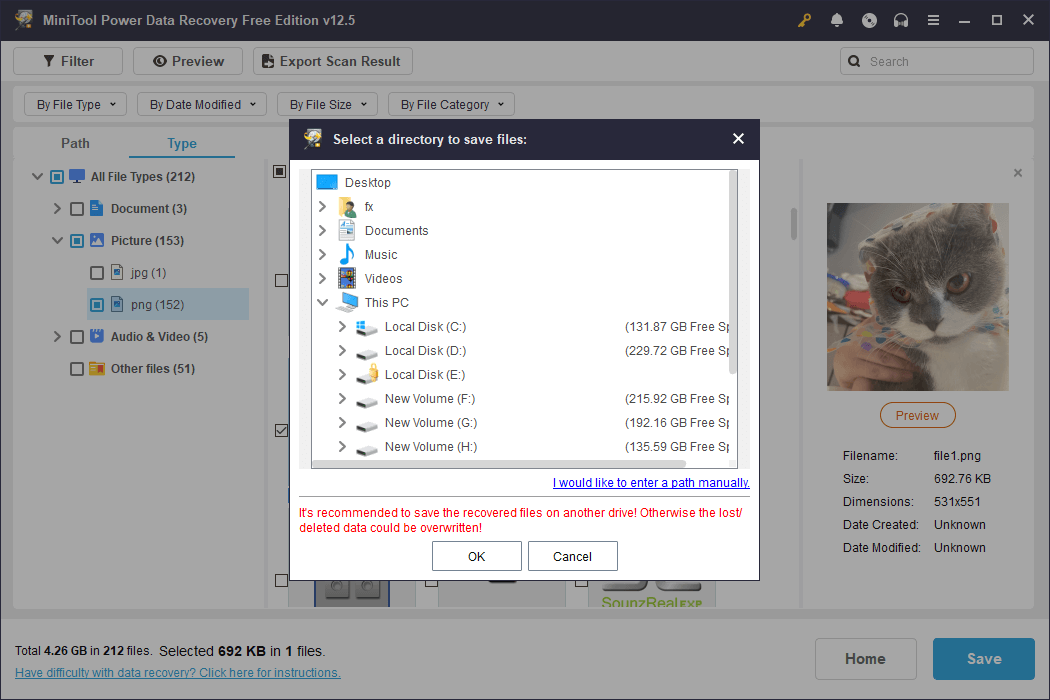
Task: Click the Picture category icon
Action: pyautogui.click(x=97, y=240)
